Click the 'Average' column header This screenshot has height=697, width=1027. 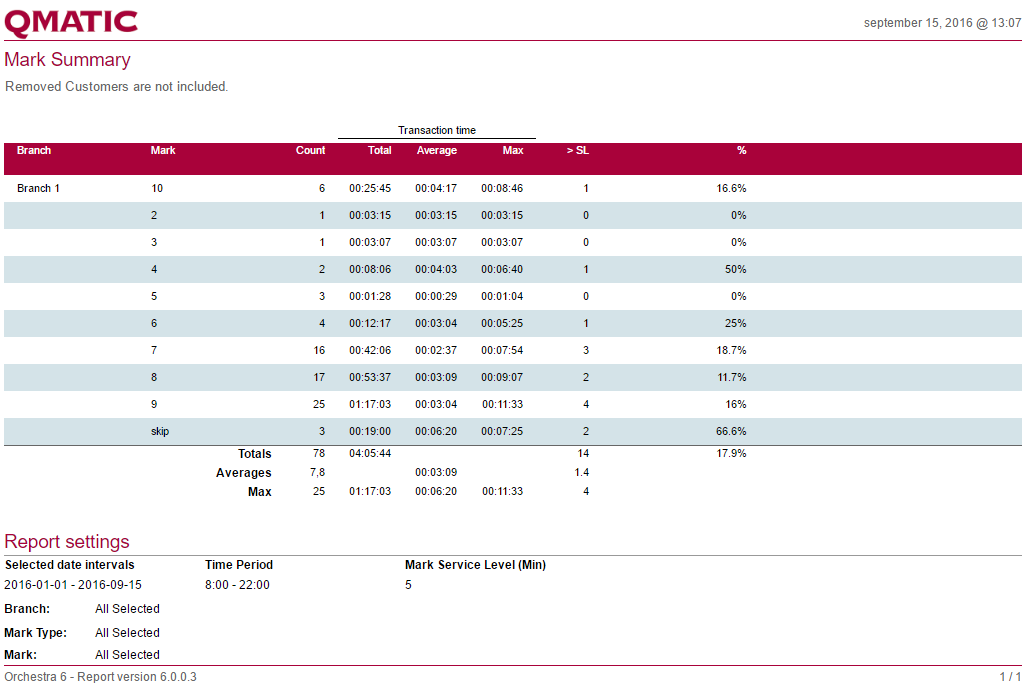(437, 151)
